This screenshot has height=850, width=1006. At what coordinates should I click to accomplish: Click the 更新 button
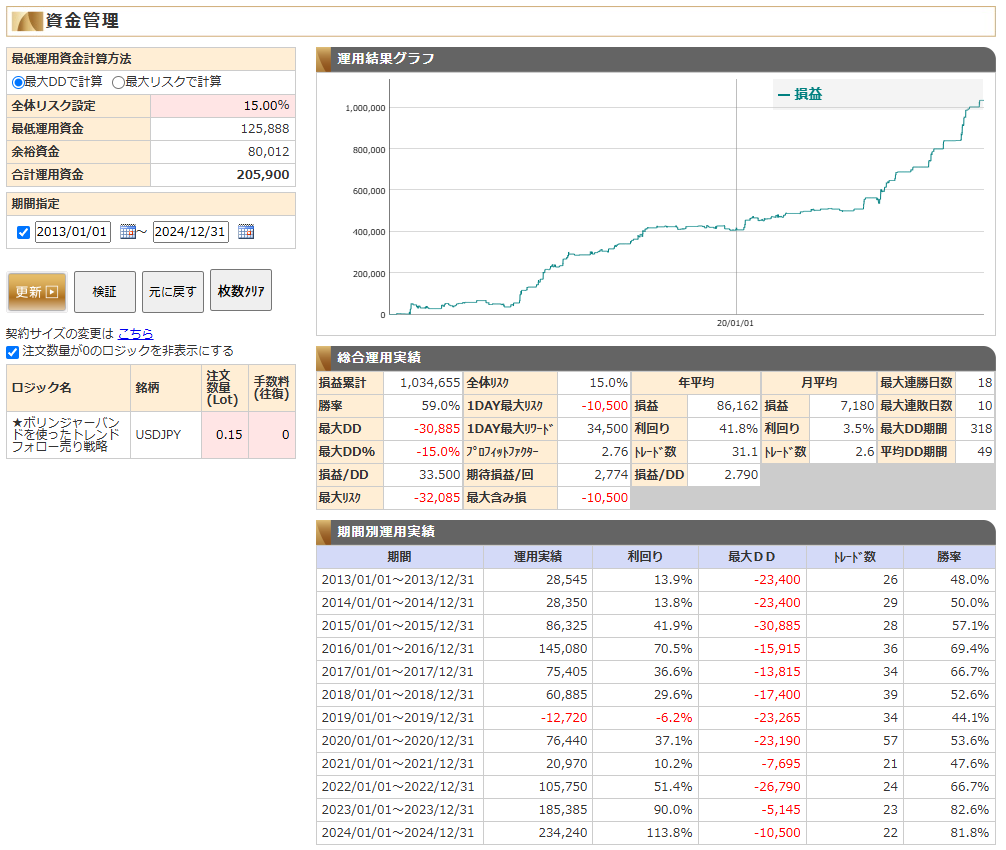click(37, 292)
